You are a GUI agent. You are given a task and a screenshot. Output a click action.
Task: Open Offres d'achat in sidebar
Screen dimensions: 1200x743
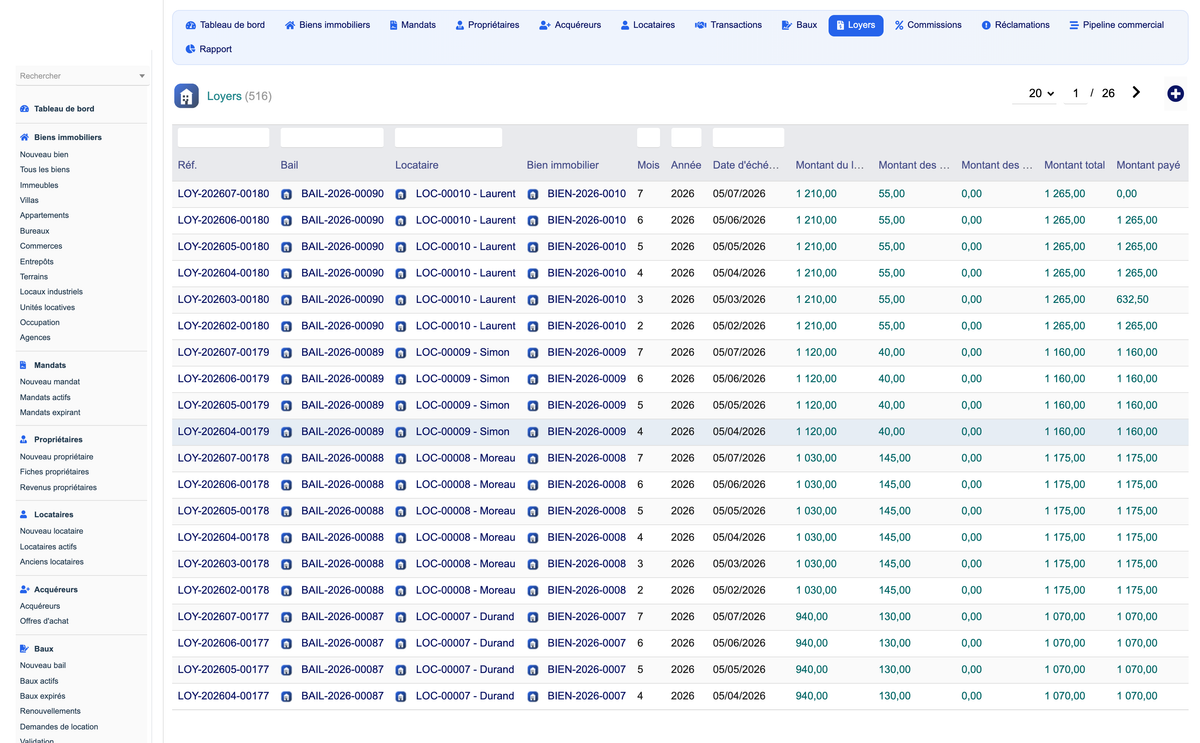pyautogui.click(x=44, y=622)
